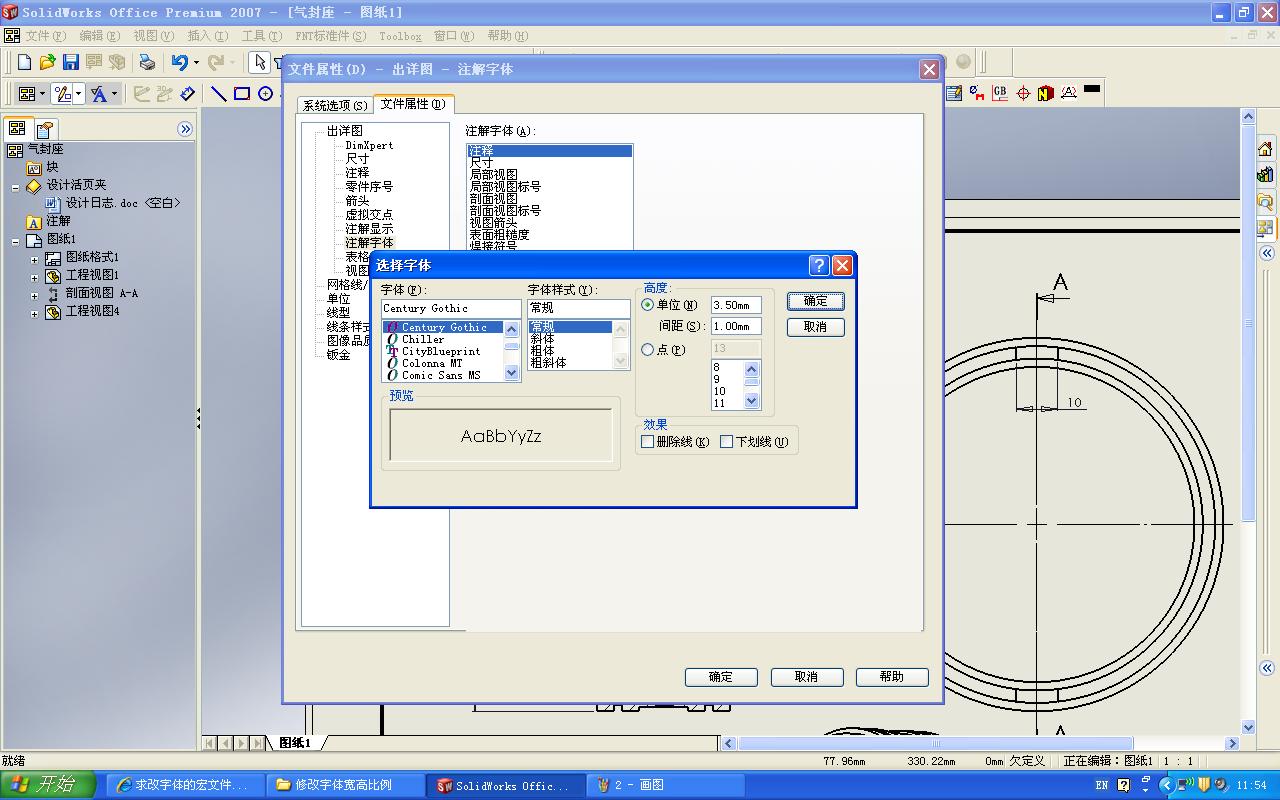The height and width of the screenshot is (800, 1280).
Task: Click the Undo arrow icon
Action: pyautogui.click(x=179, y=63)
